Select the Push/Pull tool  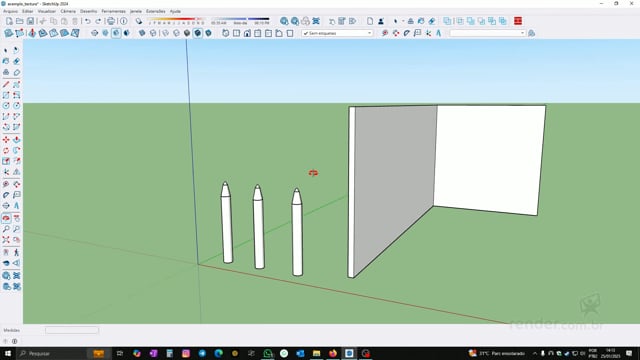coord(16,140)
